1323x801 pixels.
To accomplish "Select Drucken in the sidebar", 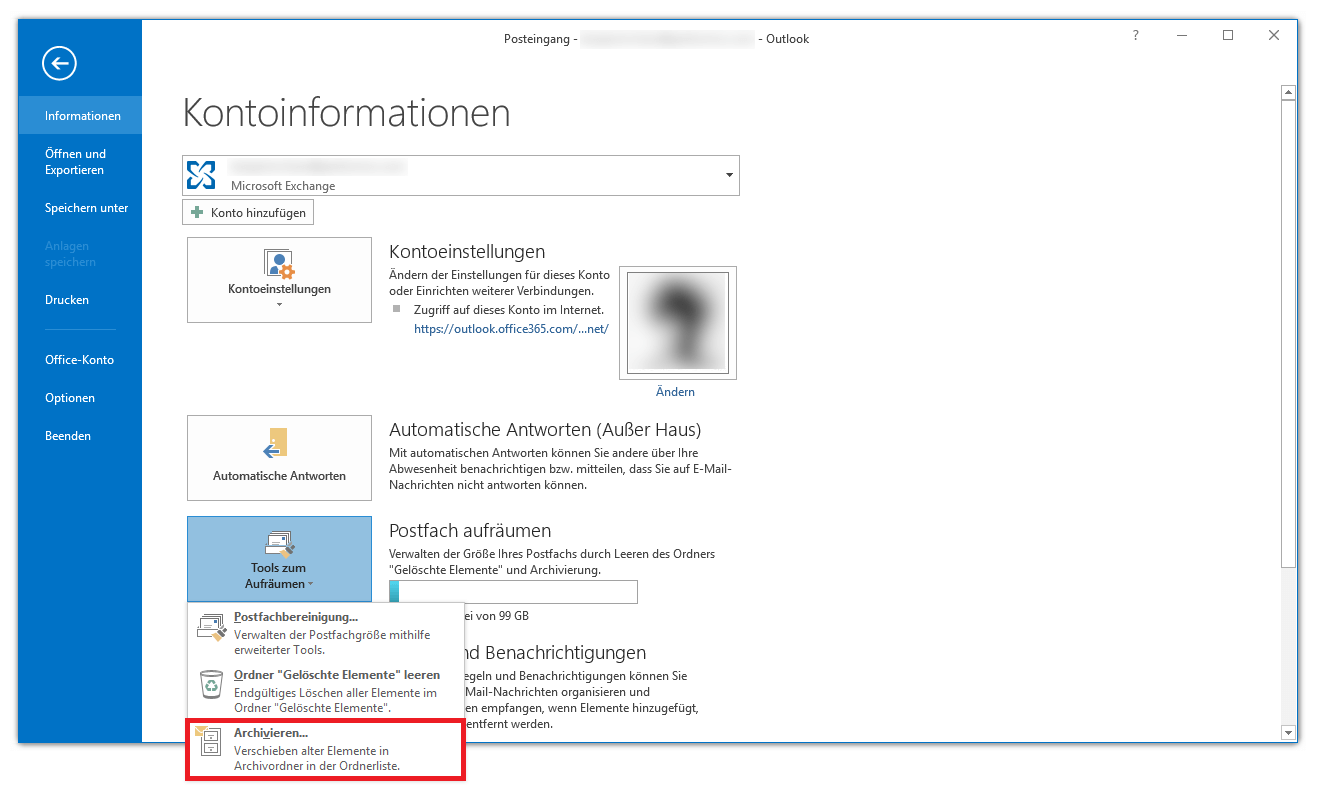I will coord(80,300).
